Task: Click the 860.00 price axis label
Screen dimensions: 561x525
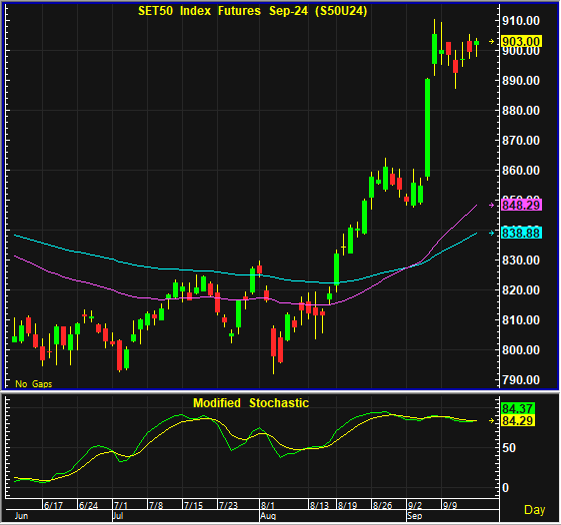Action: pos(521,170)
